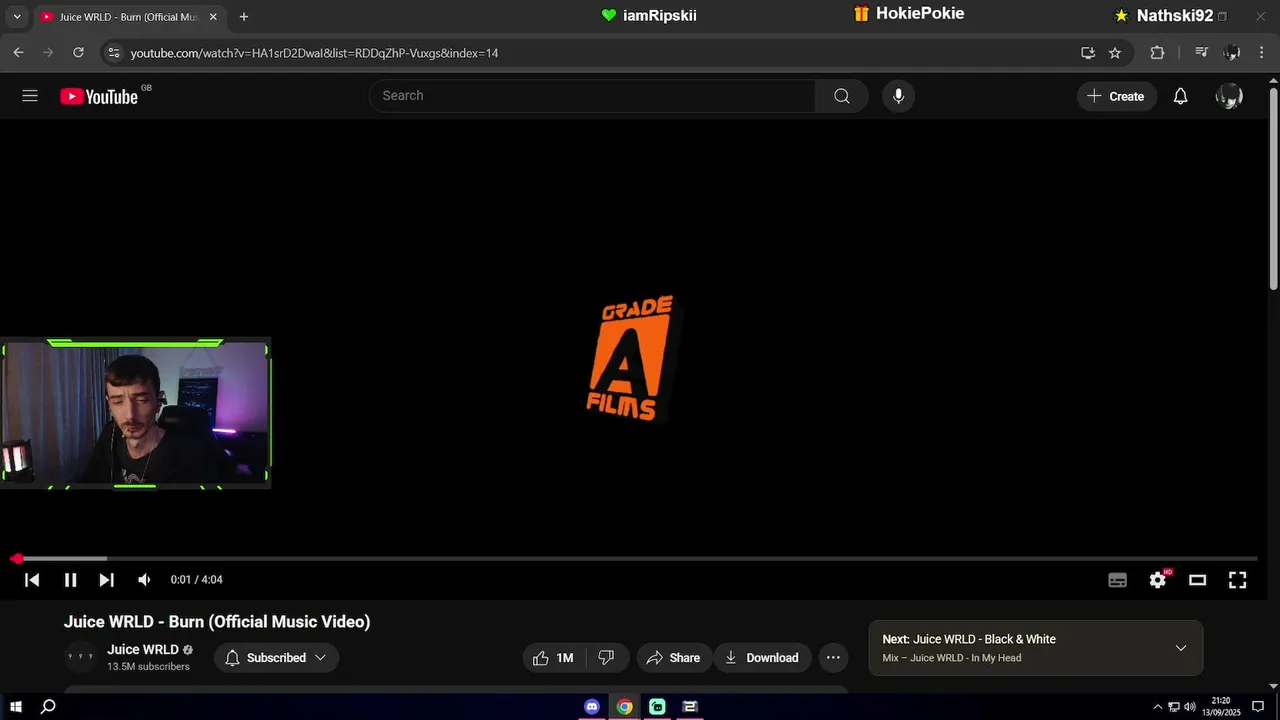Bookmark this page with the star
1280x720 pixels.
[1115, 53]
